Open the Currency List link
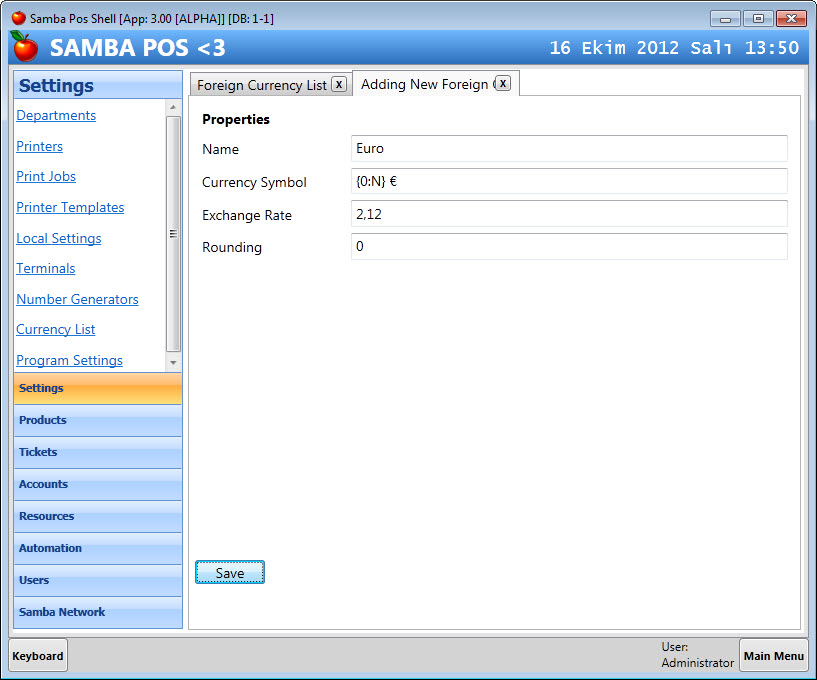This screenshot has width=817, height=680. 56,329
